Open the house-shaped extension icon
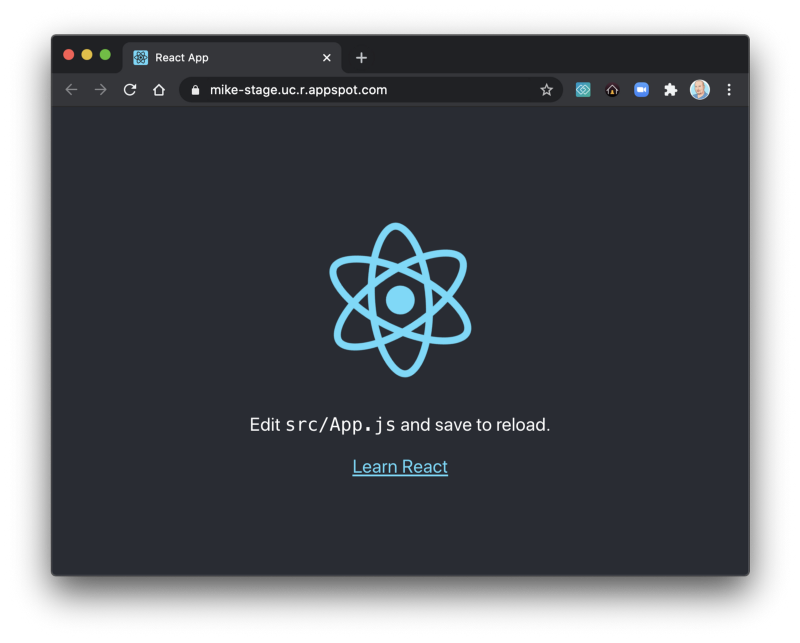 tap(612, 90)
